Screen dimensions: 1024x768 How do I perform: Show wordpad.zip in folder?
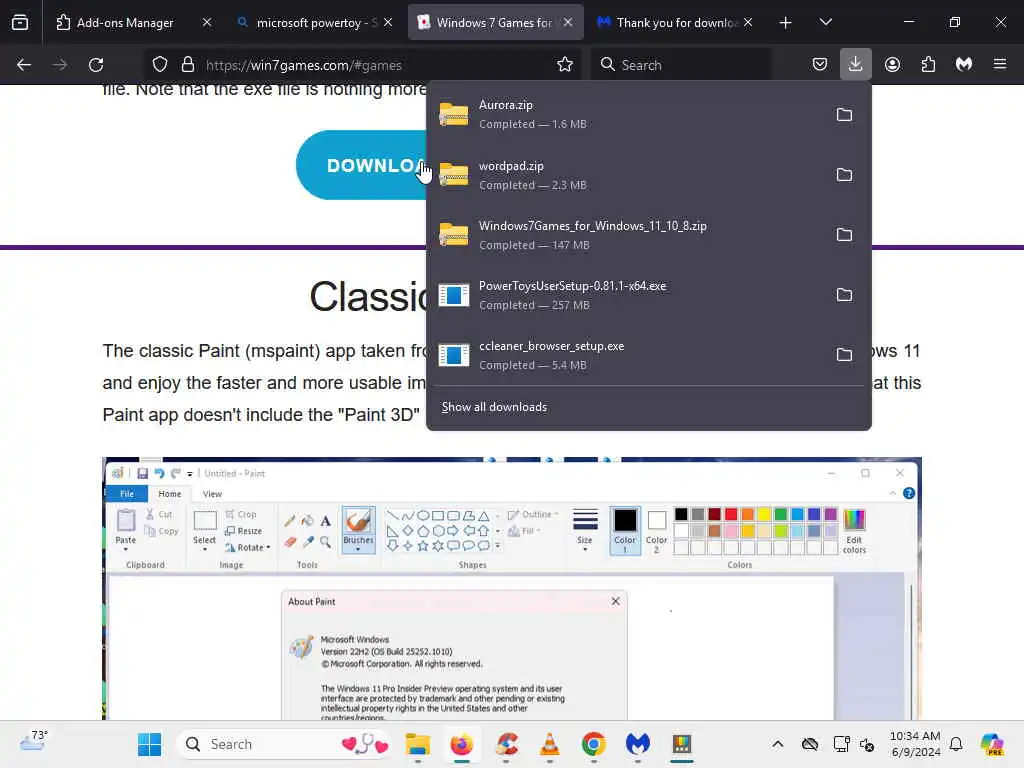coord(844,175)
